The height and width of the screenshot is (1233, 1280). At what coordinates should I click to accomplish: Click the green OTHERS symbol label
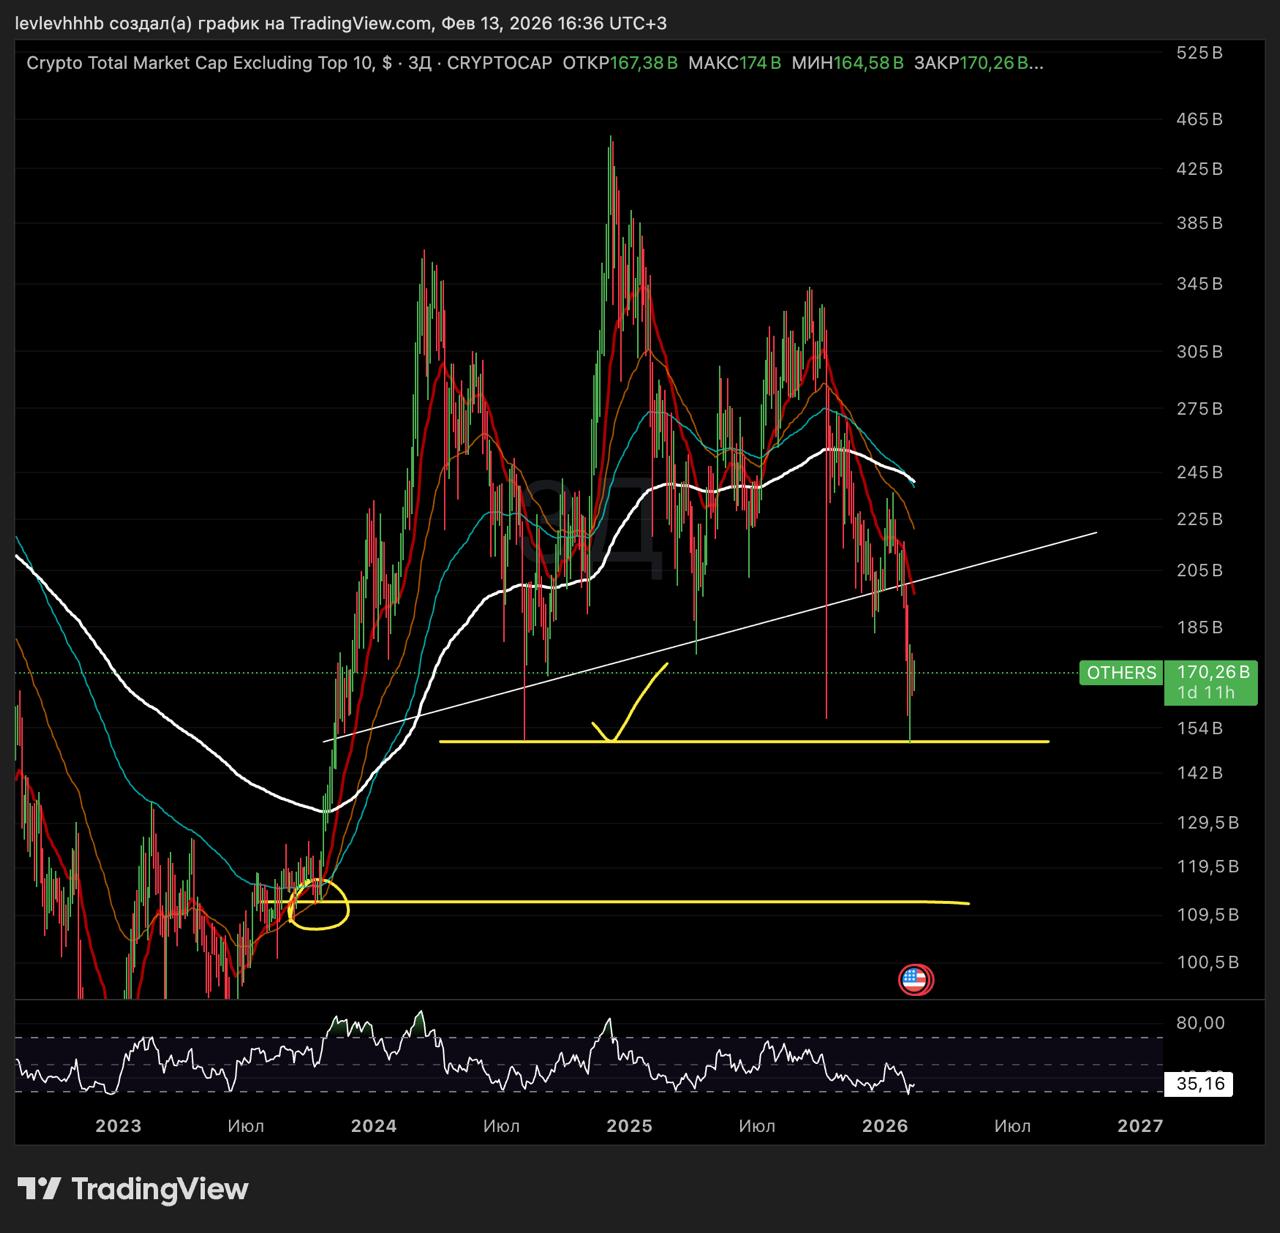point(1121,673)
